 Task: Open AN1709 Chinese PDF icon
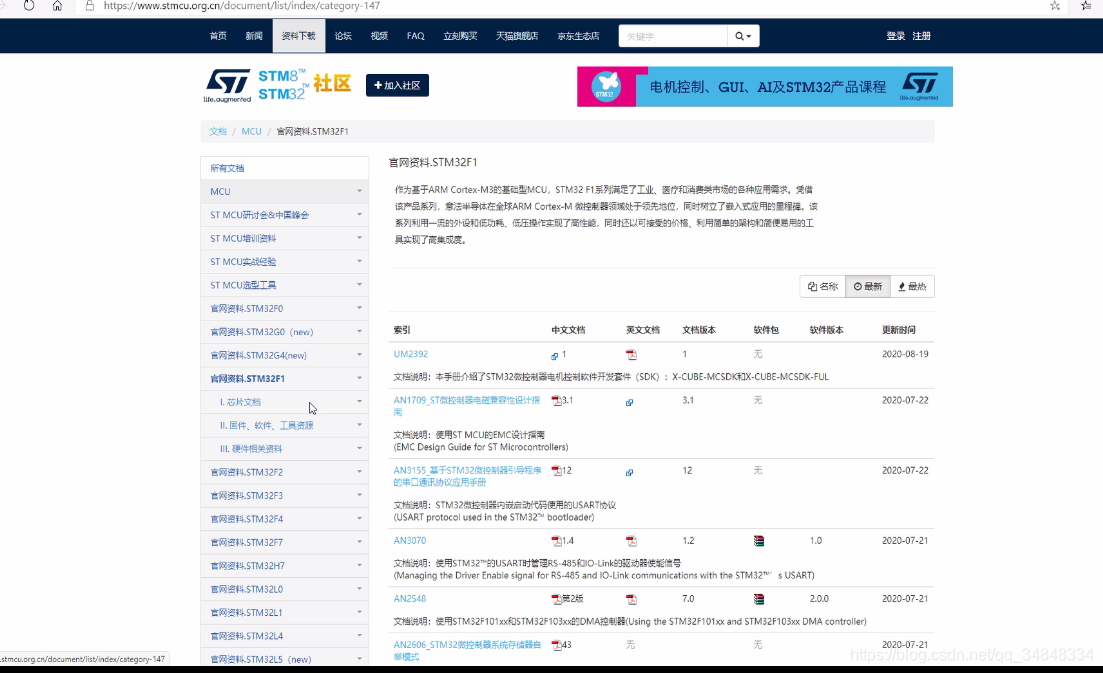[x=556, y=401]
